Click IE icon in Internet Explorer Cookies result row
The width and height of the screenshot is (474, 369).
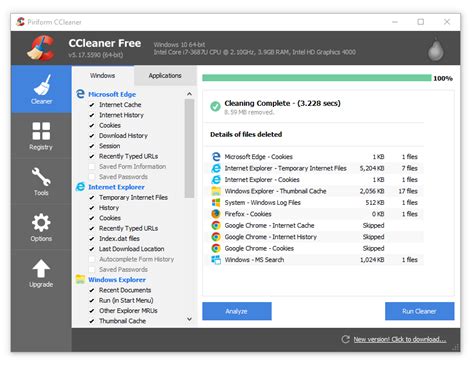click(x=216, y=180)
